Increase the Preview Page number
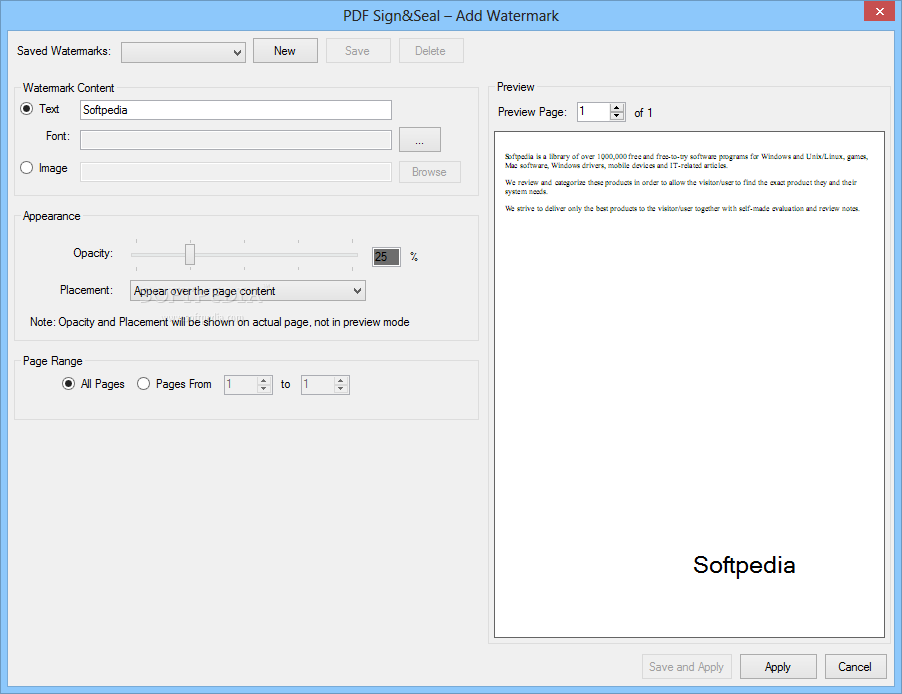The width and height of the screenshot is (902, 694). (617, 108)
